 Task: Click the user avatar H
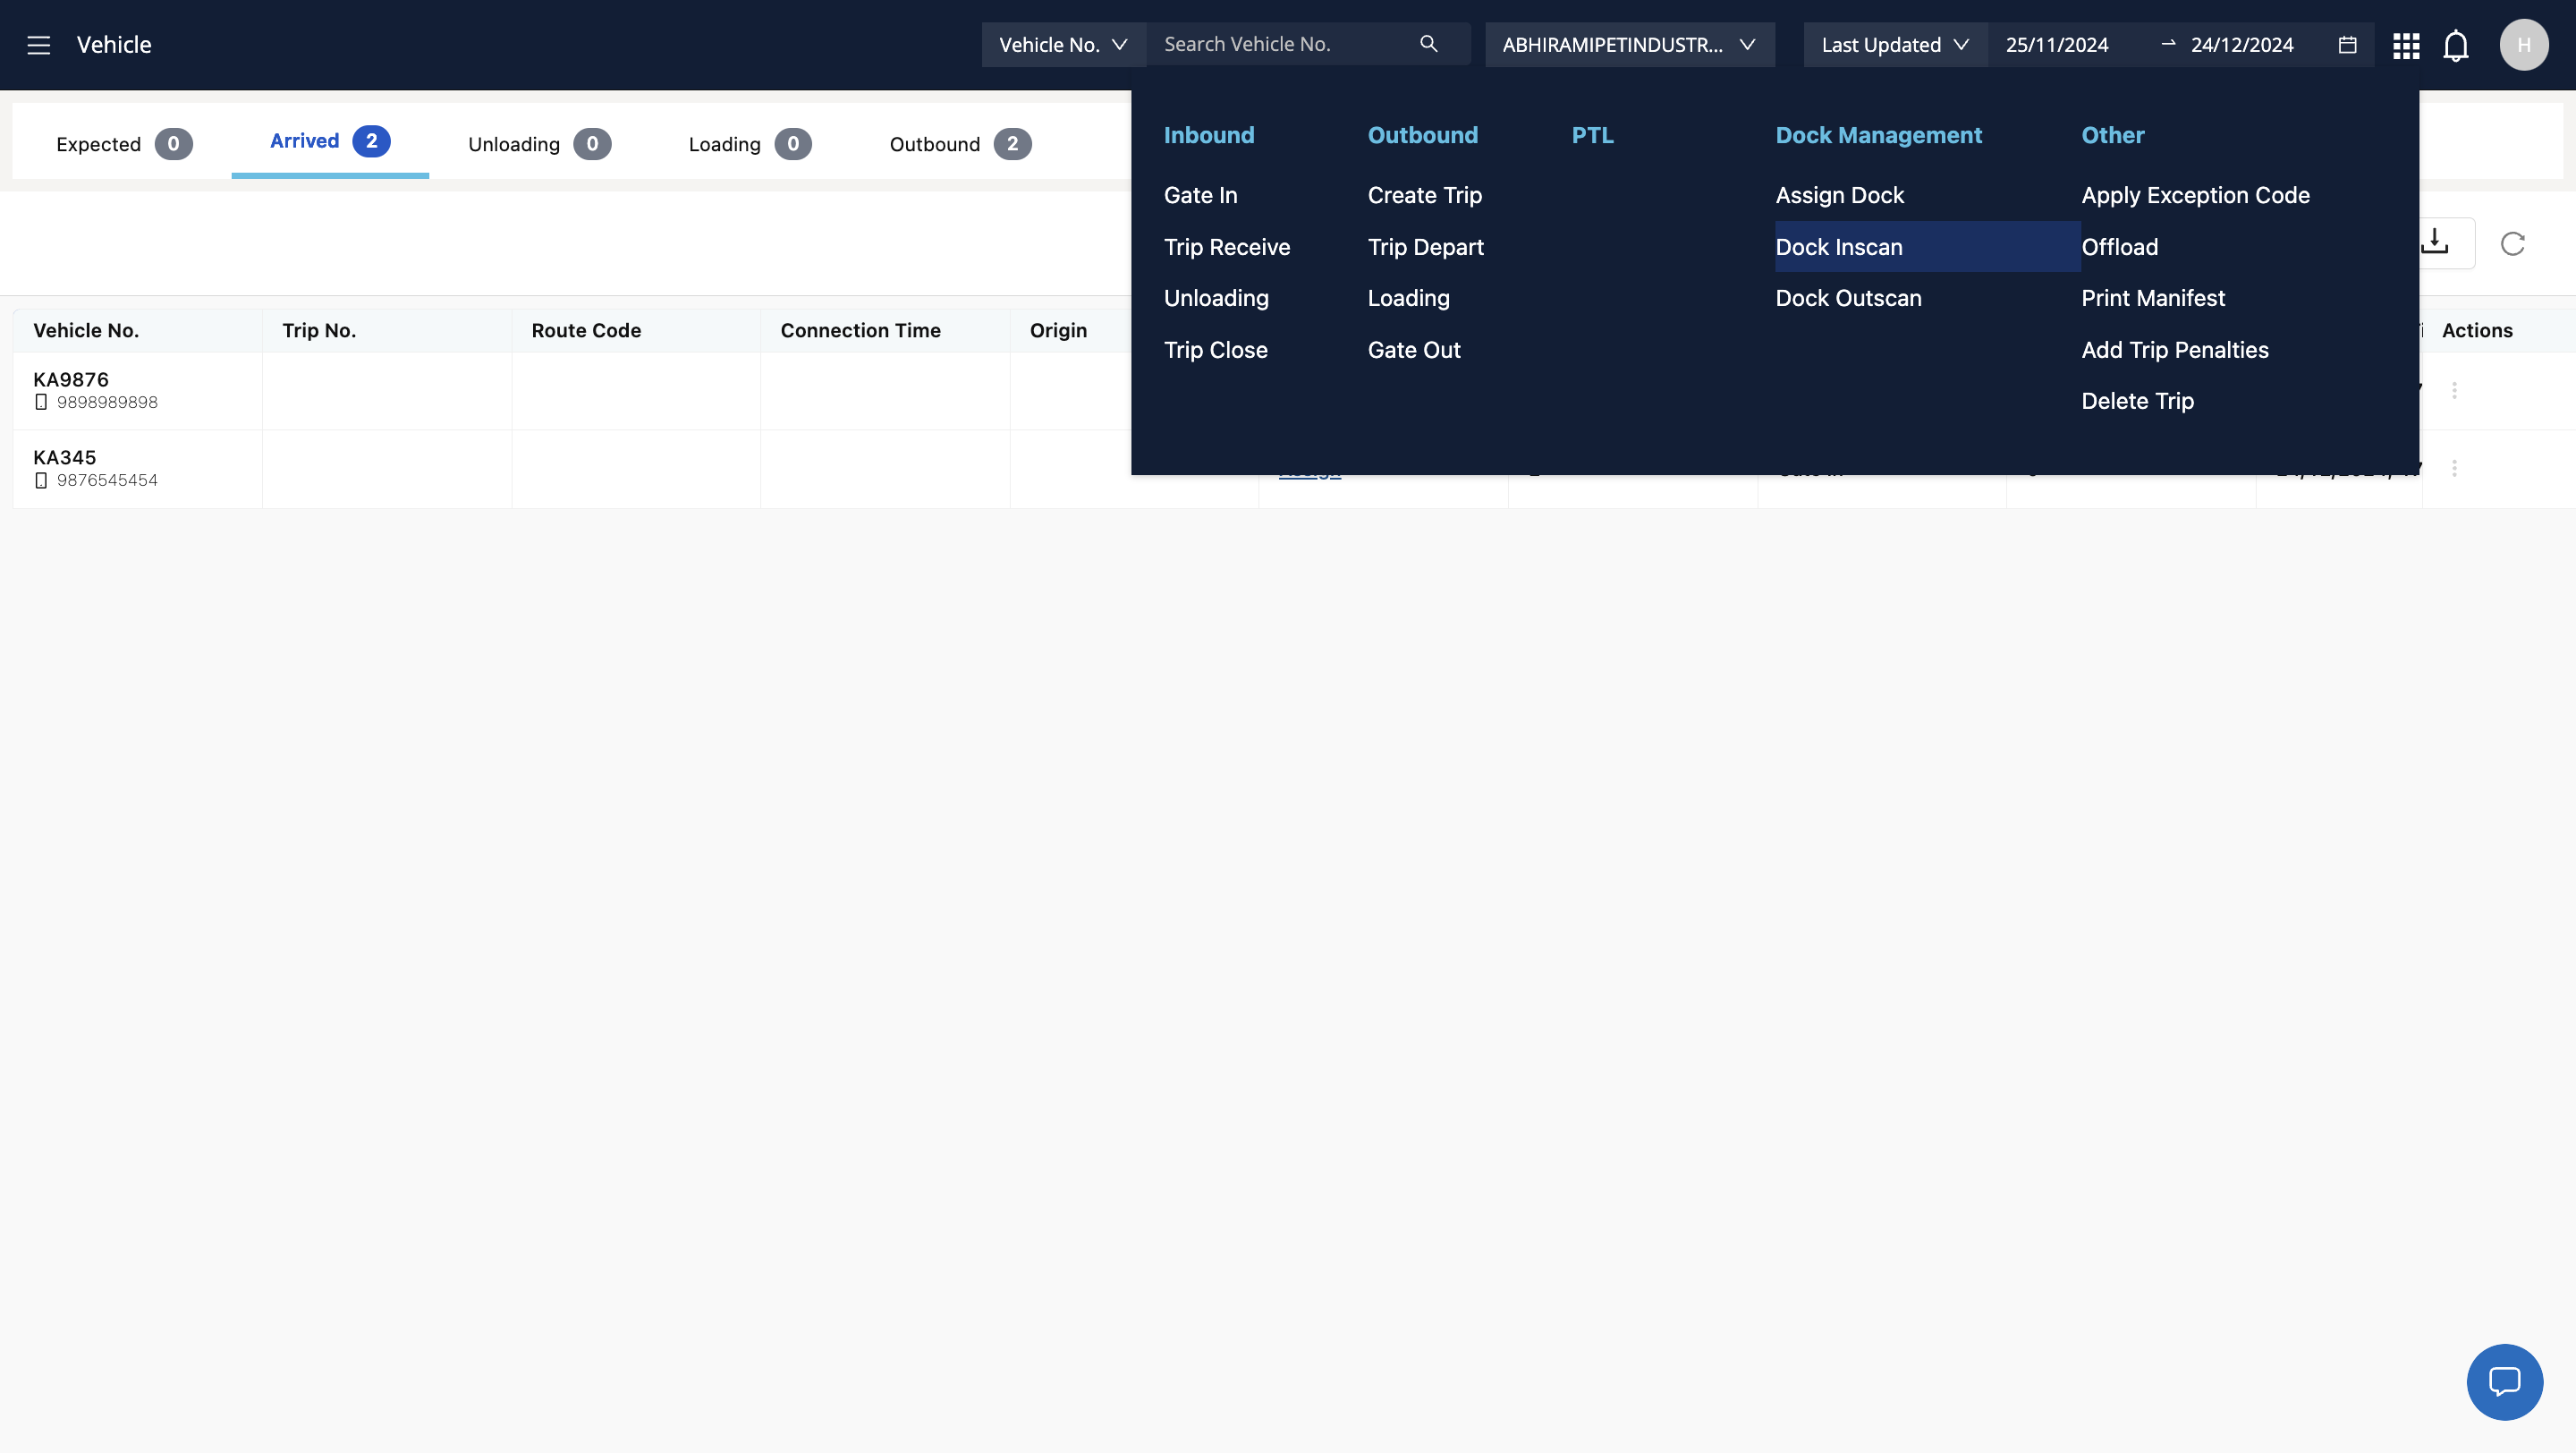coord(2523,45)
